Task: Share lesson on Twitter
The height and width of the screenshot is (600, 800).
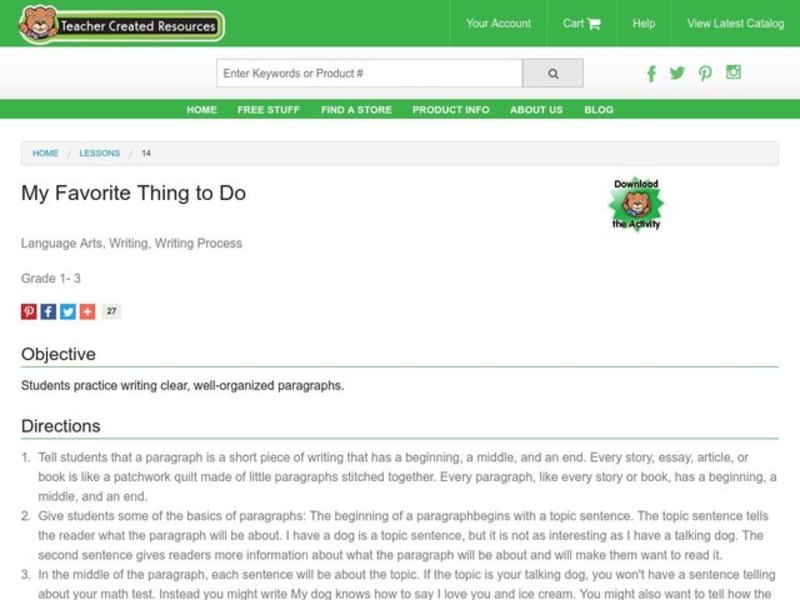Action: [x=69, y=311]
